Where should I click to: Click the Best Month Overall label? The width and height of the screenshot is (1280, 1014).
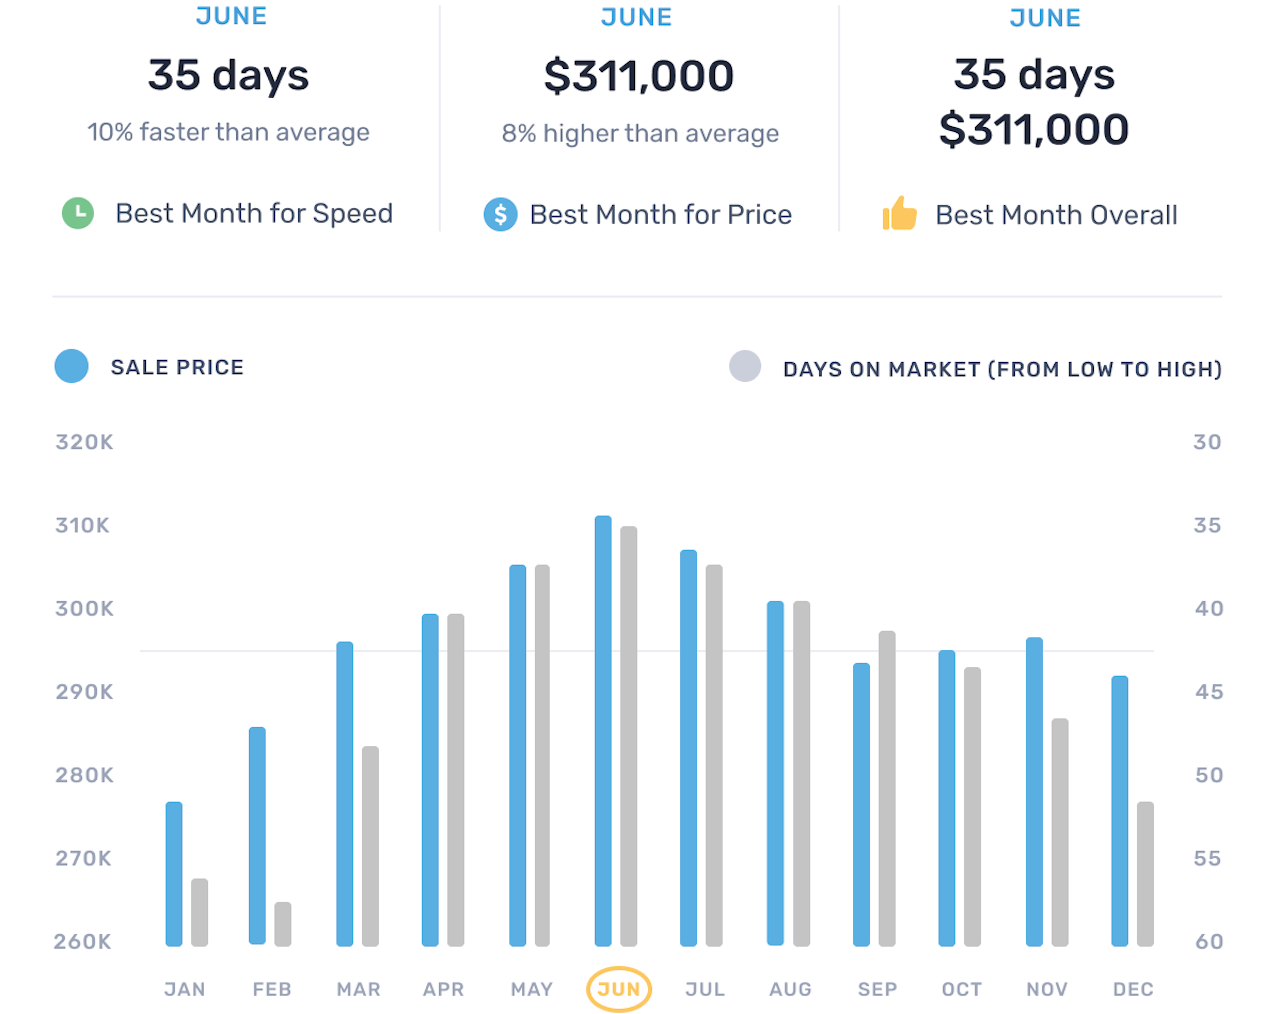click(1056, 215)
